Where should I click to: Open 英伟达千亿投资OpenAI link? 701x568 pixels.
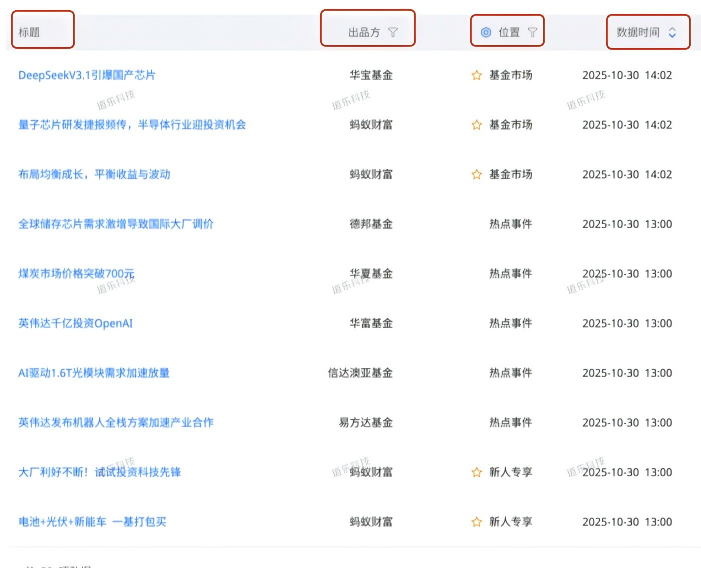[75, 323]
